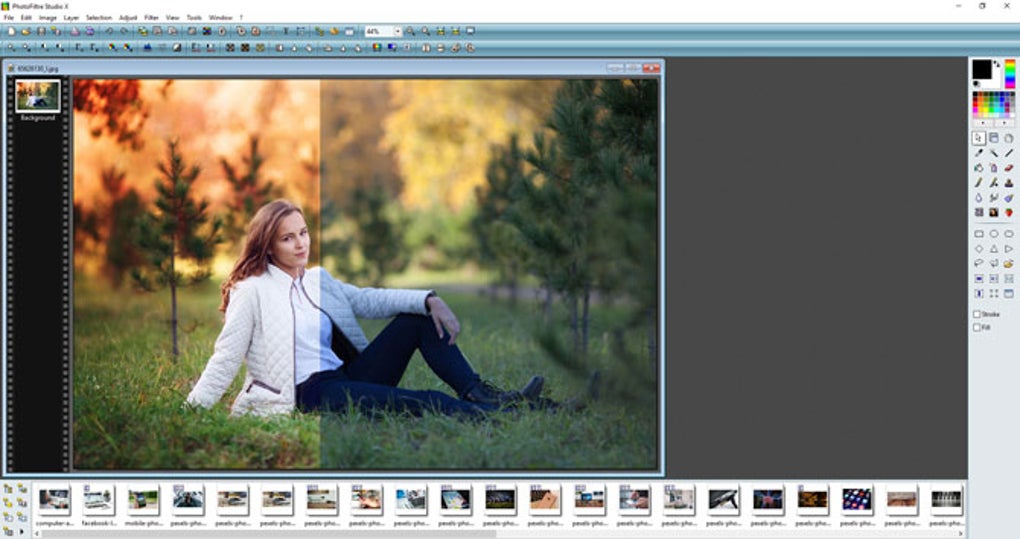The height and width of the screenshot is (539, 1020).
Task: Select the Clone stamp tool
Action: pyautogui.click(x=1009, y=183)
